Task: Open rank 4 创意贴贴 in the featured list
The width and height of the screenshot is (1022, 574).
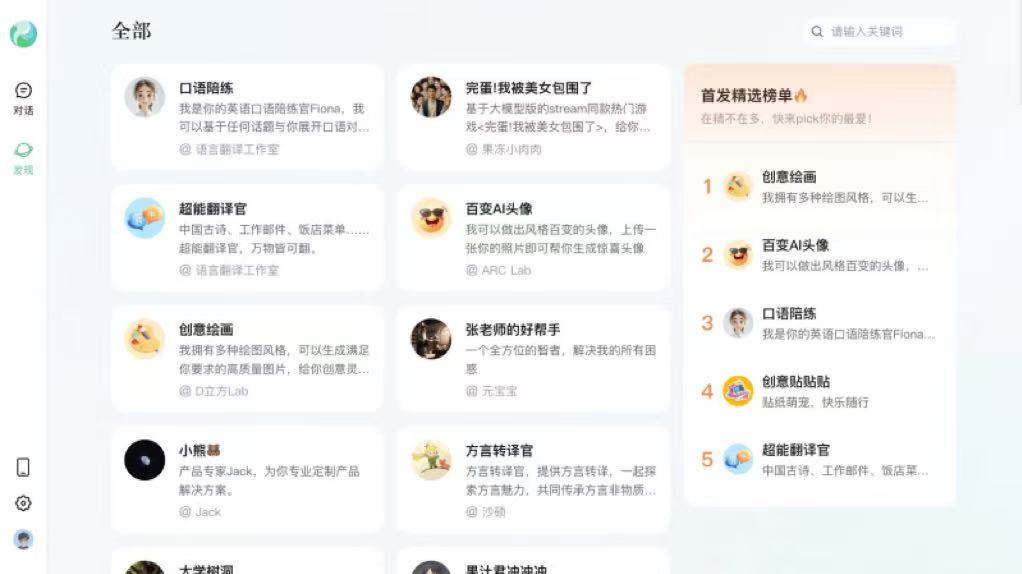Action: (x=819, y=391)
